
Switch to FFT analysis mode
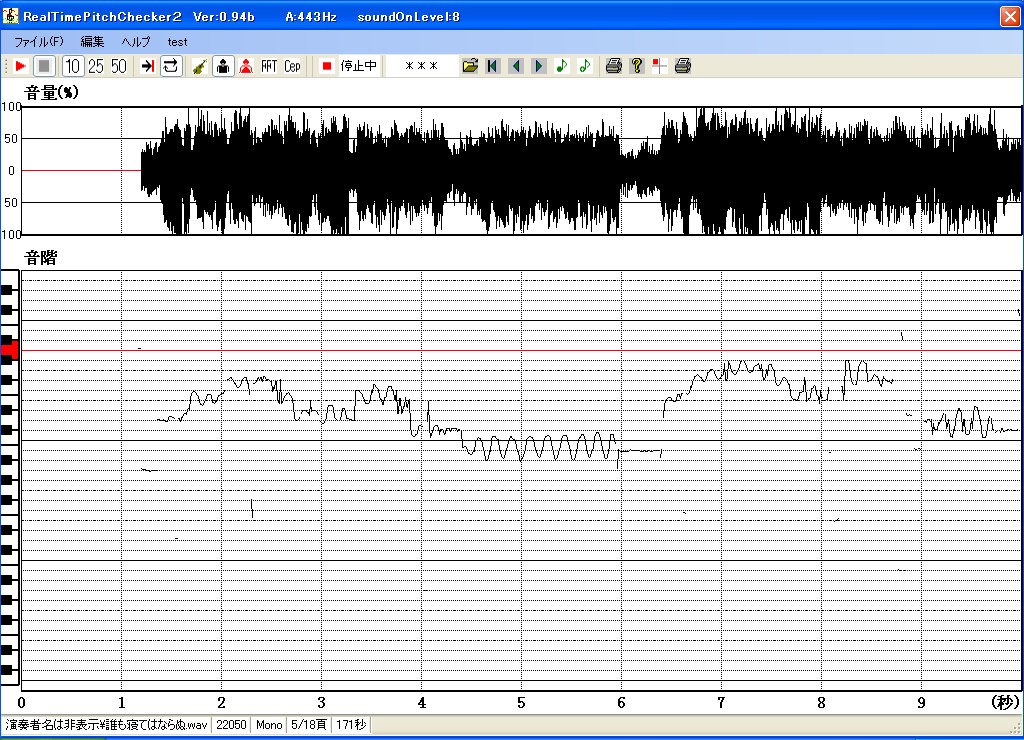tap(269, 66)
